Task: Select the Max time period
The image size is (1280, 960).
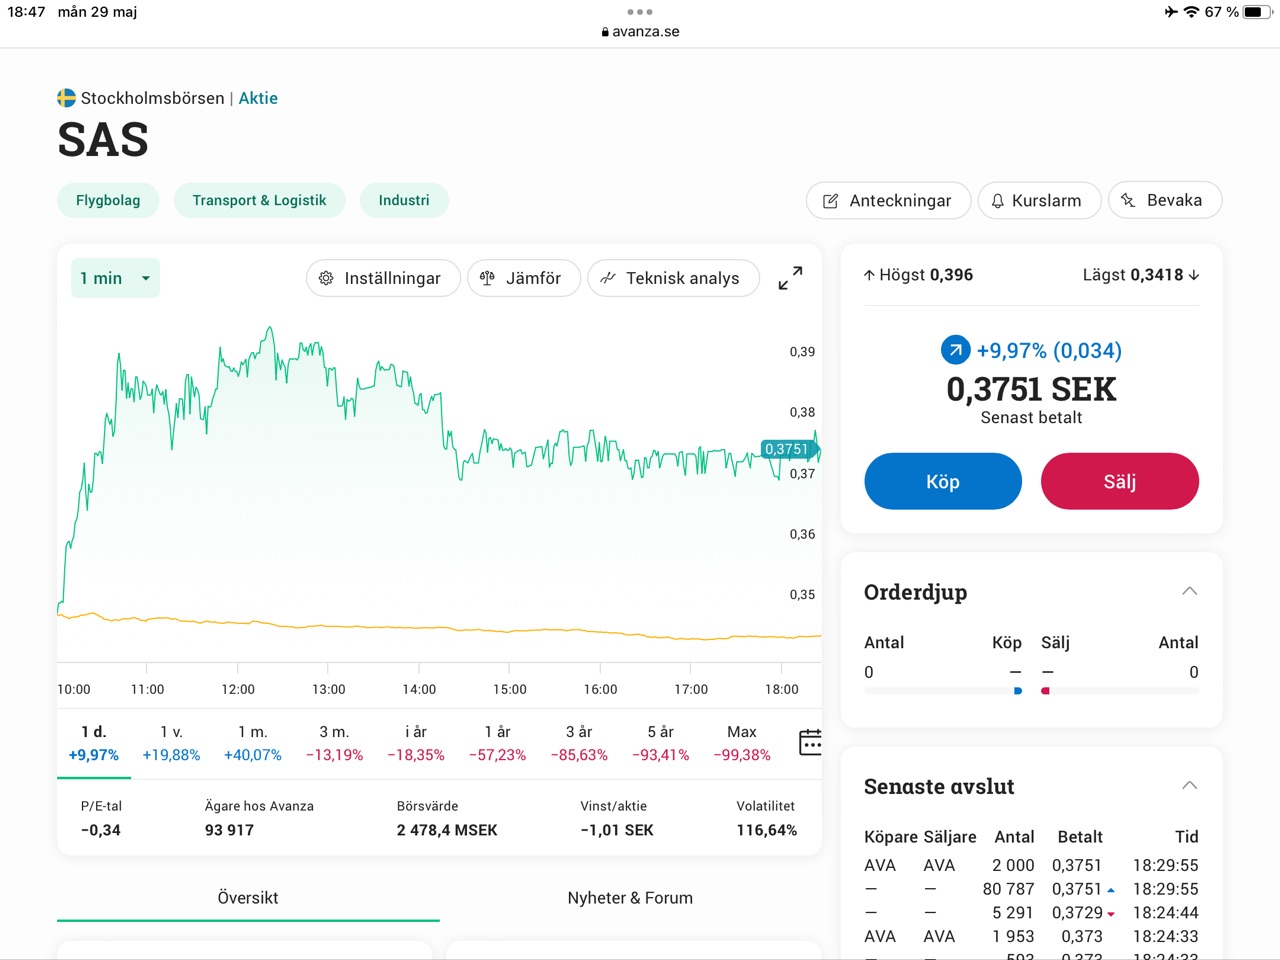Action: click(x=741, y=743)
